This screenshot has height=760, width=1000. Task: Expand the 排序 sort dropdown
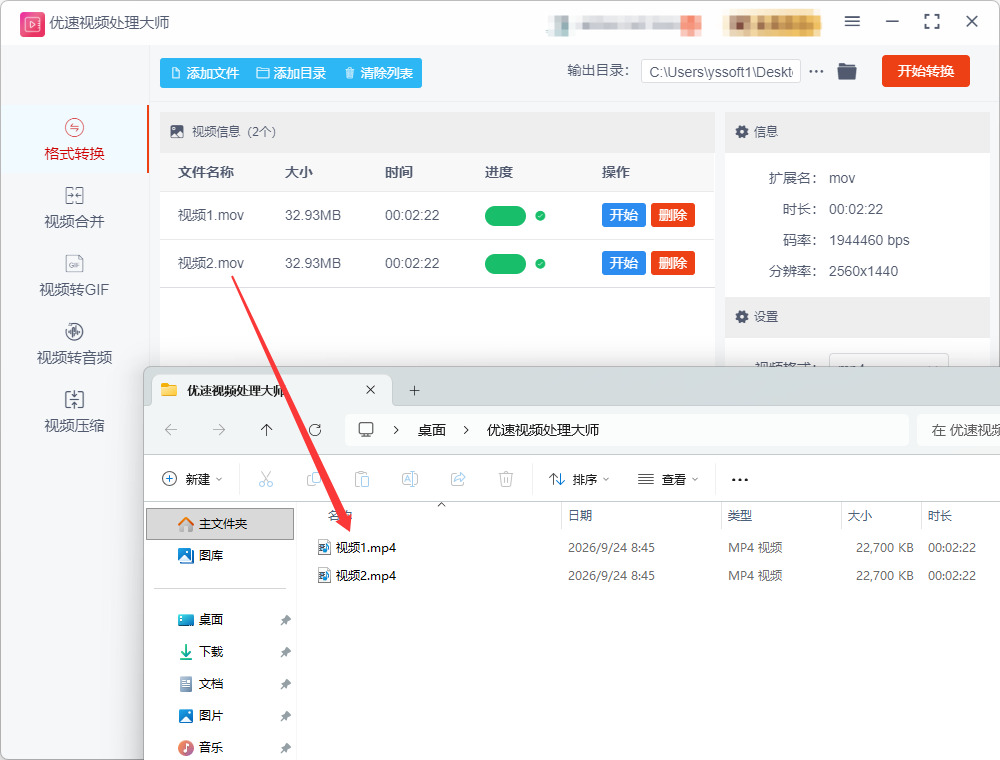click(x=579, y=479)
